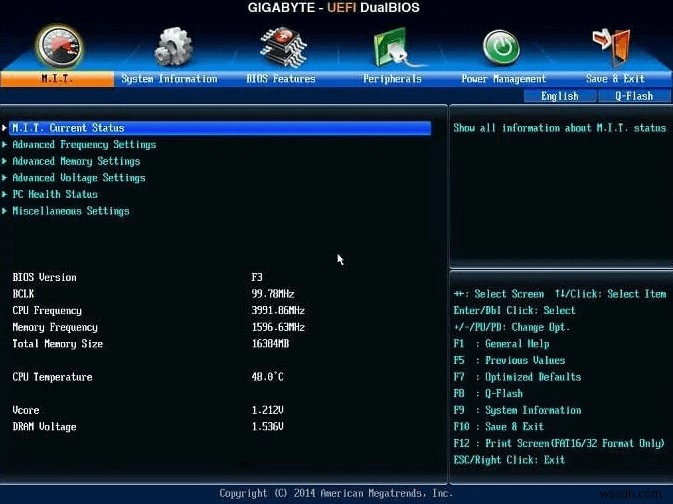The height and width of the screenshot is (504, 673).
Task: Open Advanced Voltage Settings submenu
Action: tap(79, 178)
